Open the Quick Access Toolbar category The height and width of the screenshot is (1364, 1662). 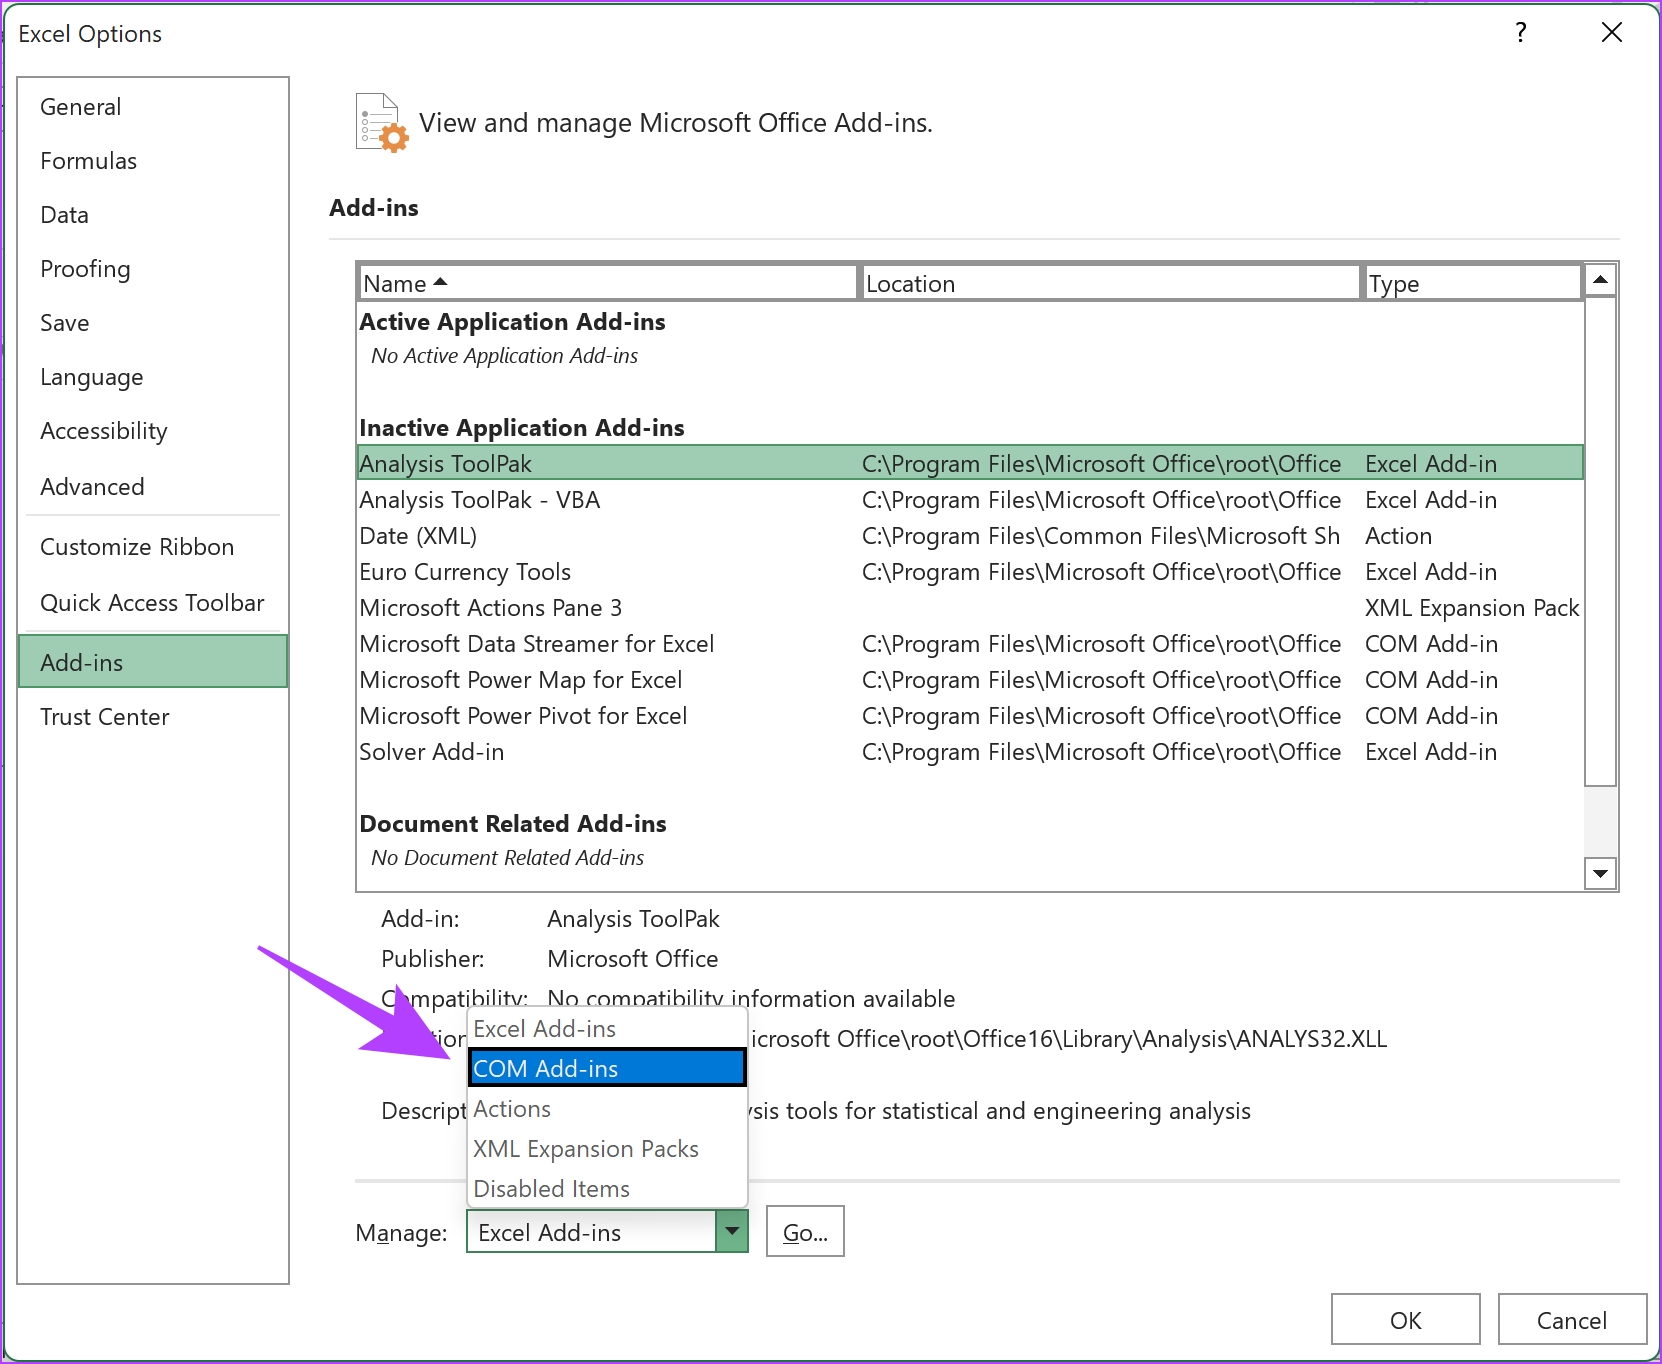(153, 603)
